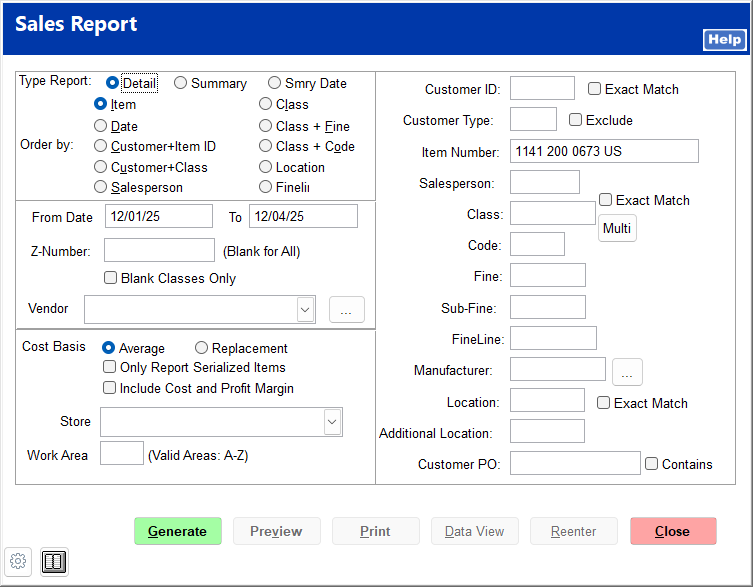Click the settings gear icon

pyautogui.click(x=17, y=561)
